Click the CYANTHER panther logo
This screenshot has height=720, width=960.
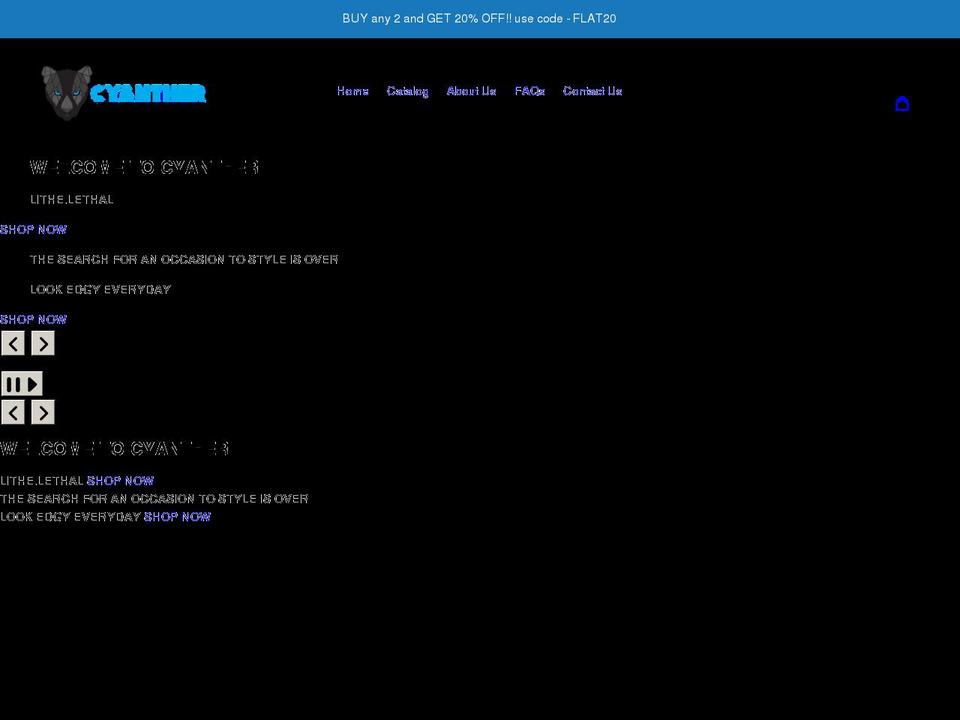point(125,92)
